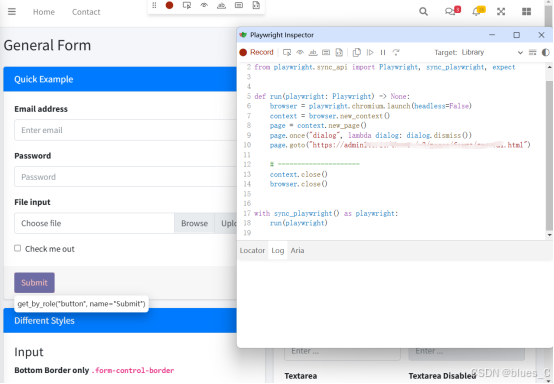Click the Pause icon in Inspector
The image size is (554, 384).
coord(383,52)
